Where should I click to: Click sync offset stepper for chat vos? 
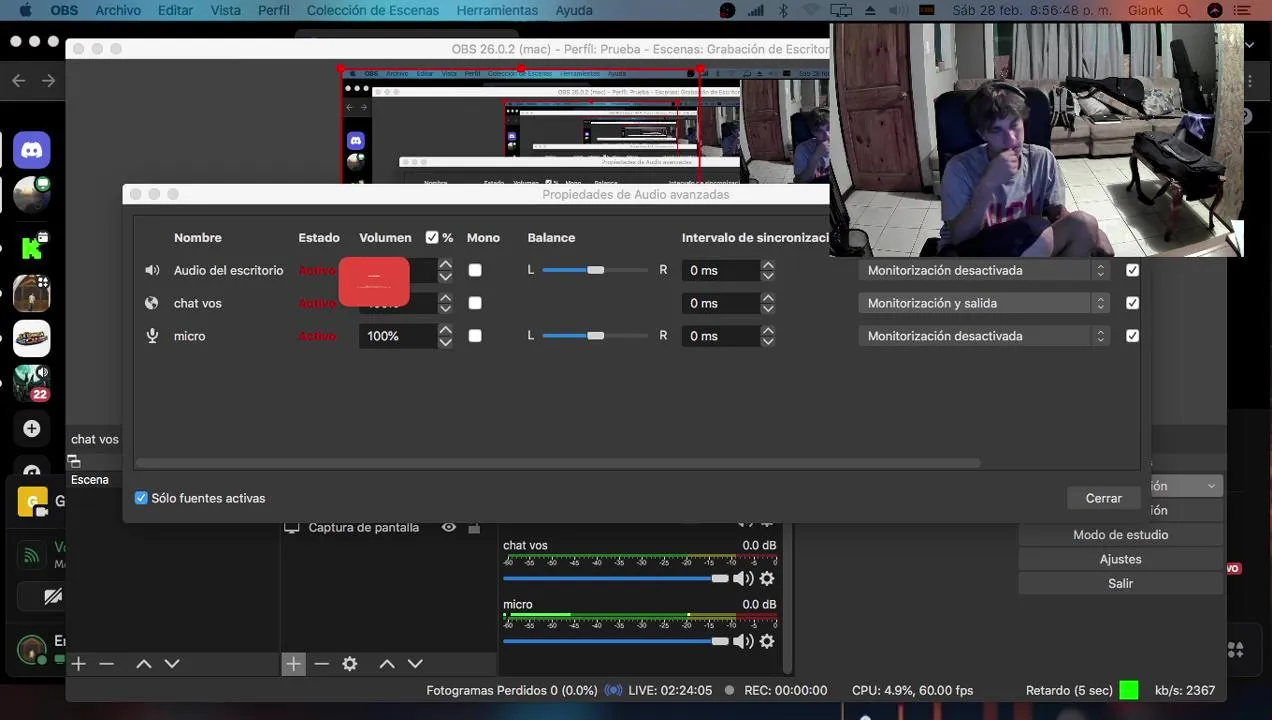click(768, 303)
